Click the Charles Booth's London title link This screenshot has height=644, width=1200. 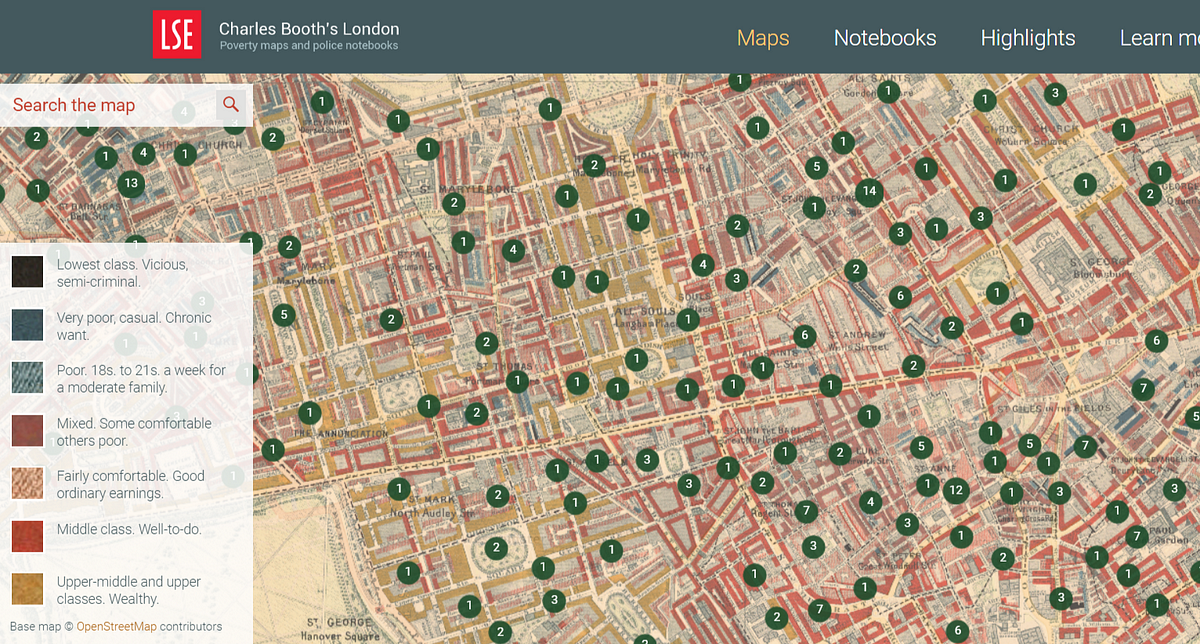(309, 29)
